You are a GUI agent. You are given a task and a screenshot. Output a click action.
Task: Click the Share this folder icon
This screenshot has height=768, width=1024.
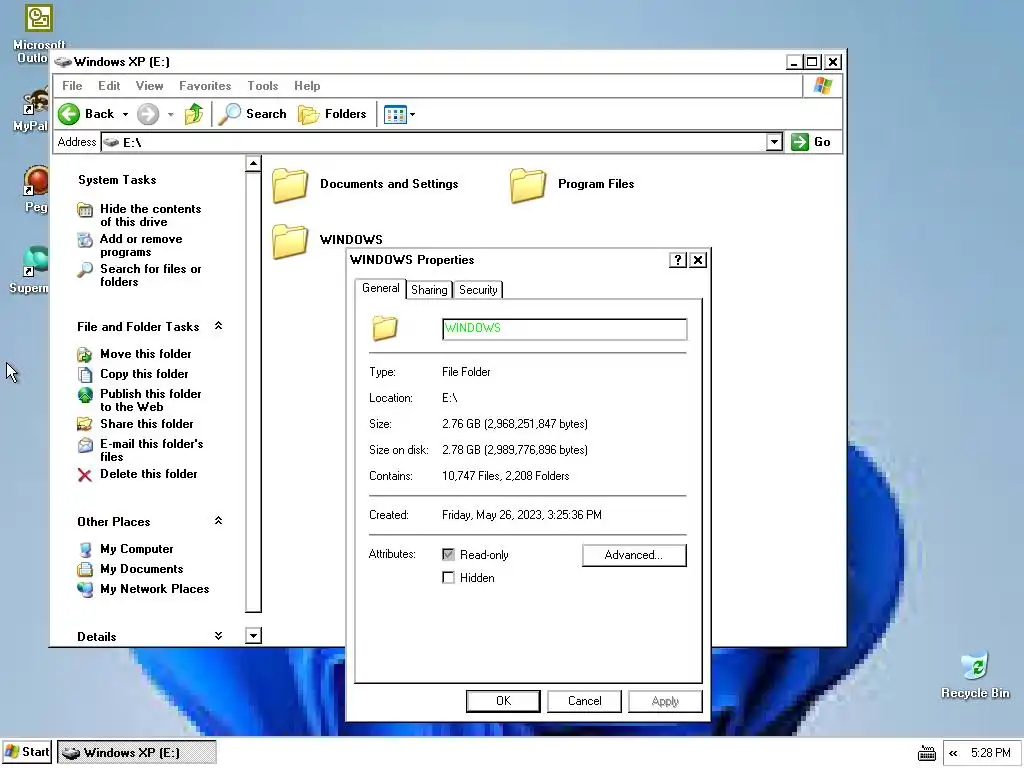[85, 424]
